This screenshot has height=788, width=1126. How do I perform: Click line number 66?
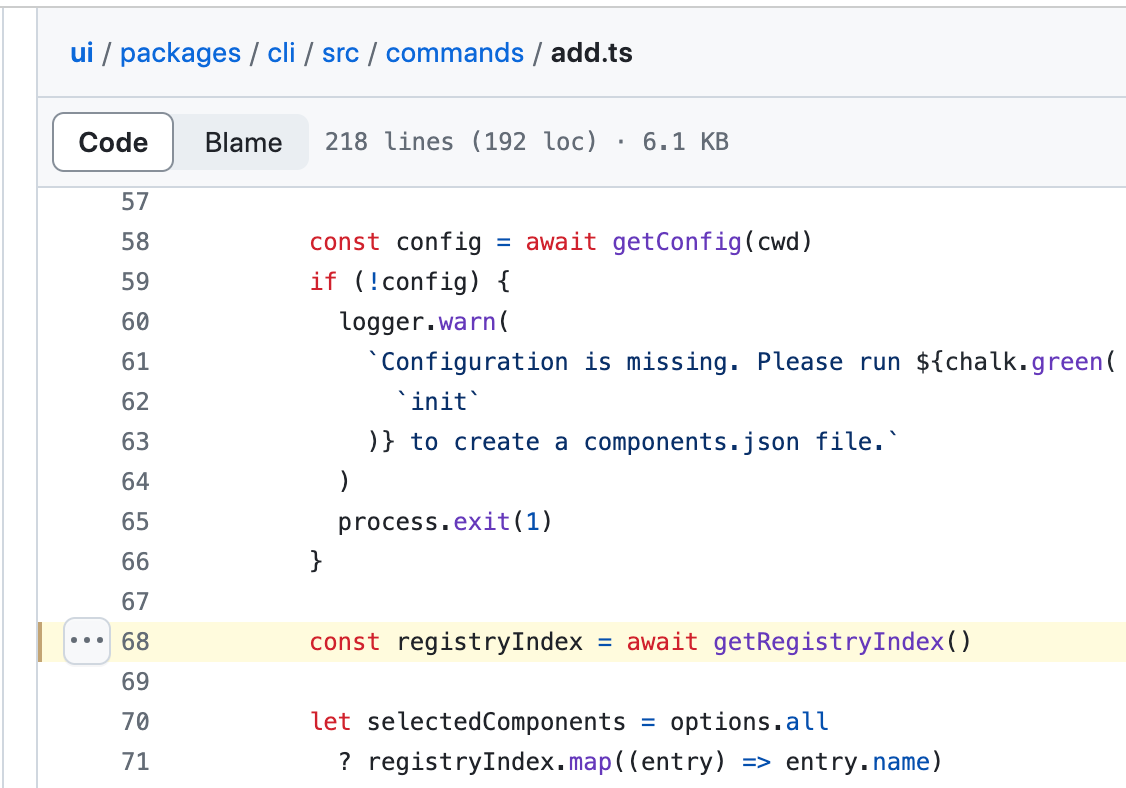[134, 561]
